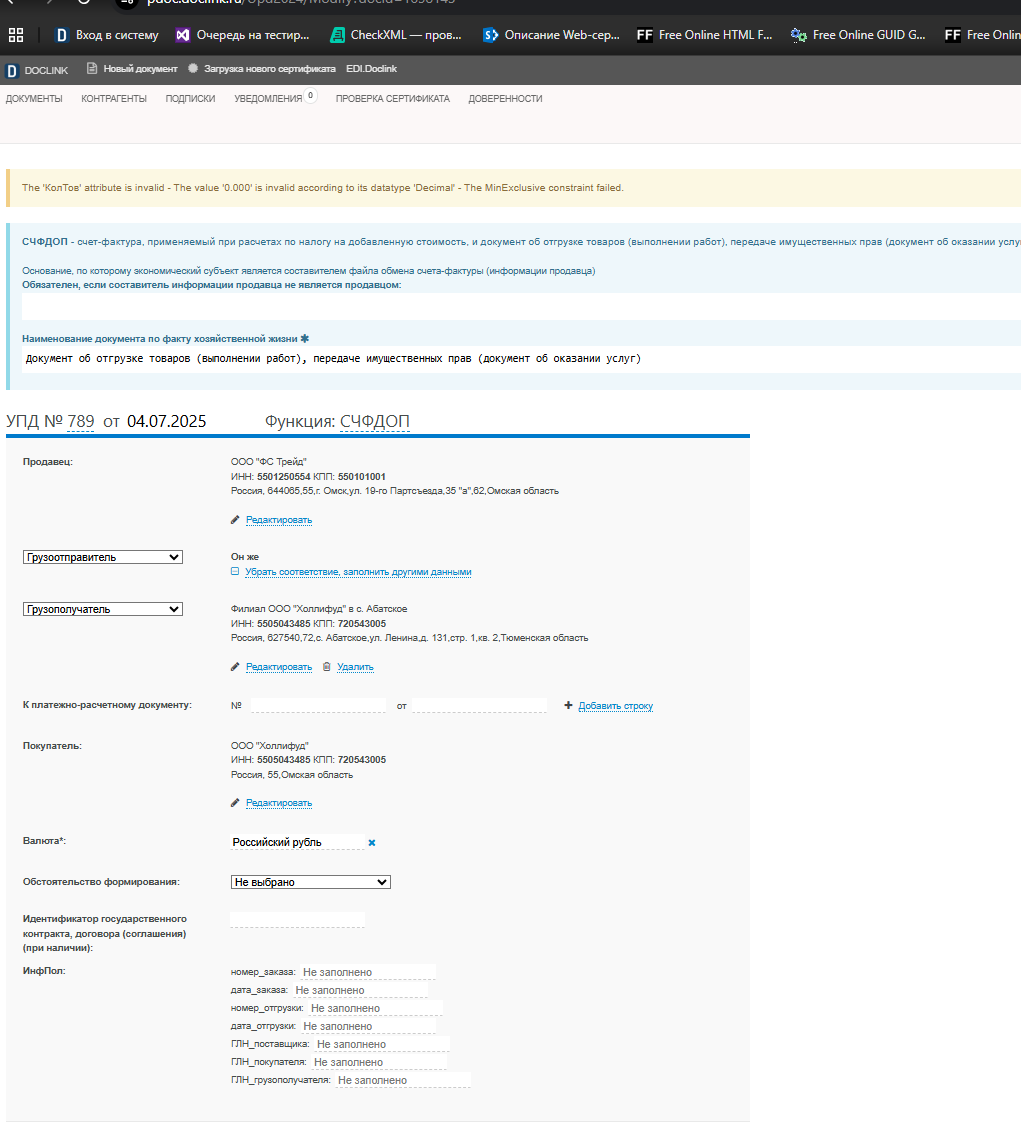This screenshot has width=1021, height=1128.
Task: Open the ПРОВЕРКА СЕРТИФИКАТА menu
Action: pyautogui.click(x=392, y=99)
